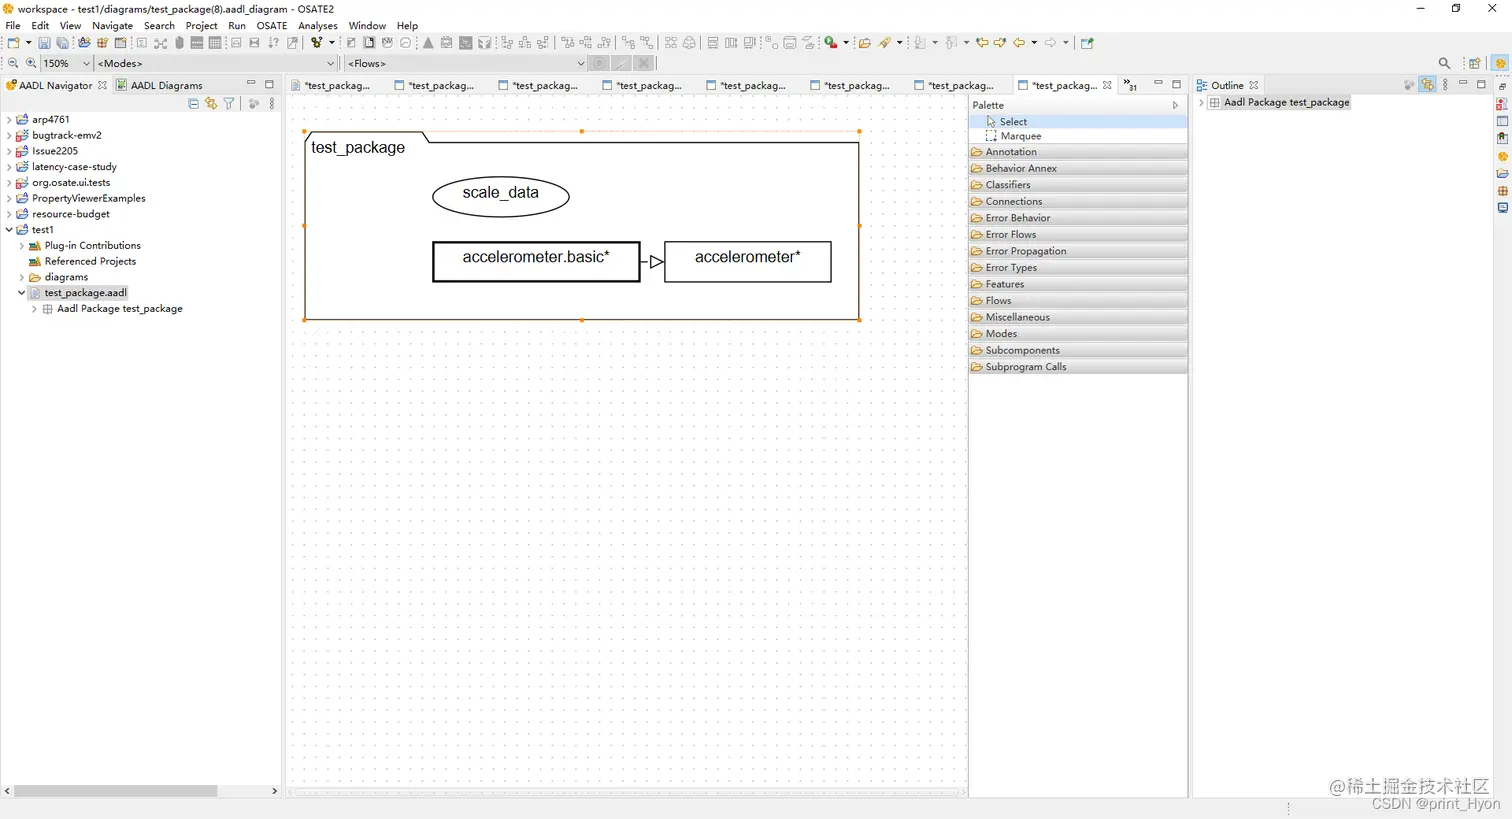
Task: Click the Forward navigation arrow
Action: 1051,43
